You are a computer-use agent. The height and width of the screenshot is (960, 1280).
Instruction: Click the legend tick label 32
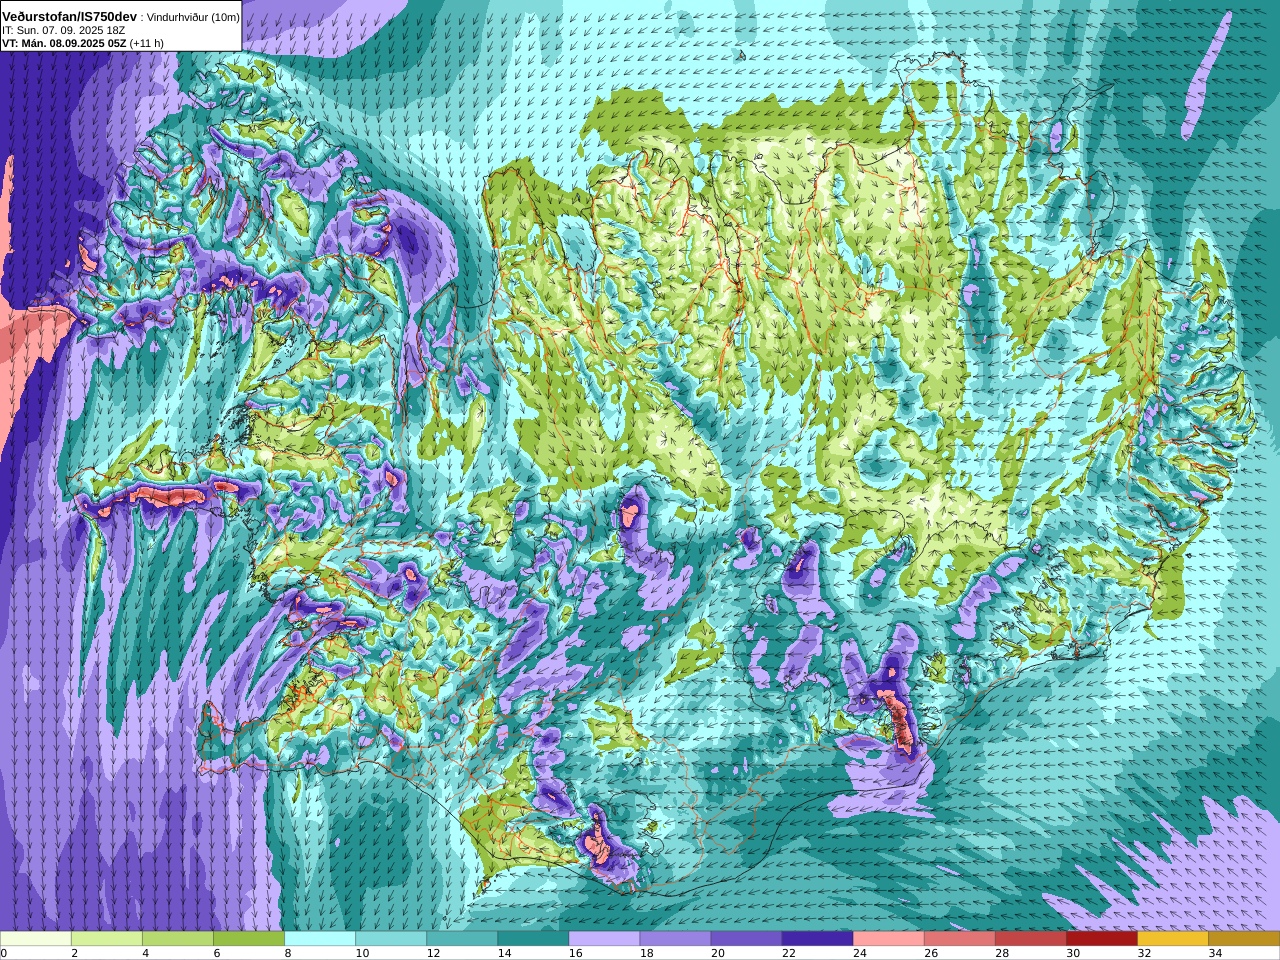1143,953
